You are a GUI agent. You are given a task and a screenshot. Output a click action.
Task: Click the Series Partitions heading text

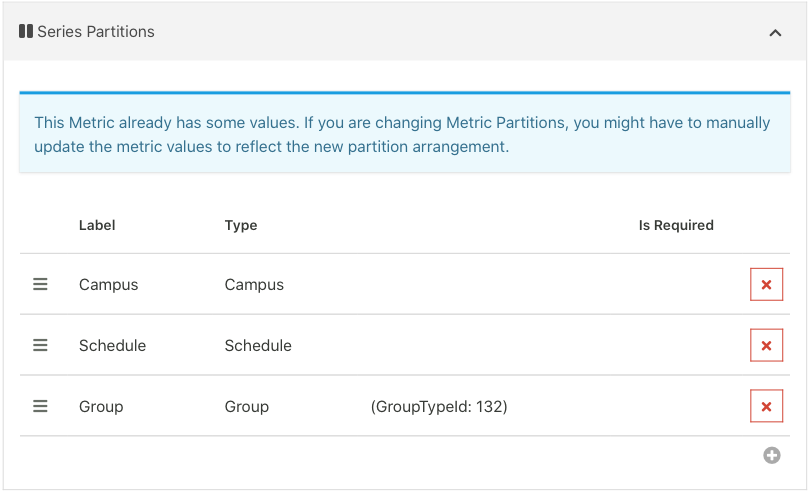pos(96,32)
